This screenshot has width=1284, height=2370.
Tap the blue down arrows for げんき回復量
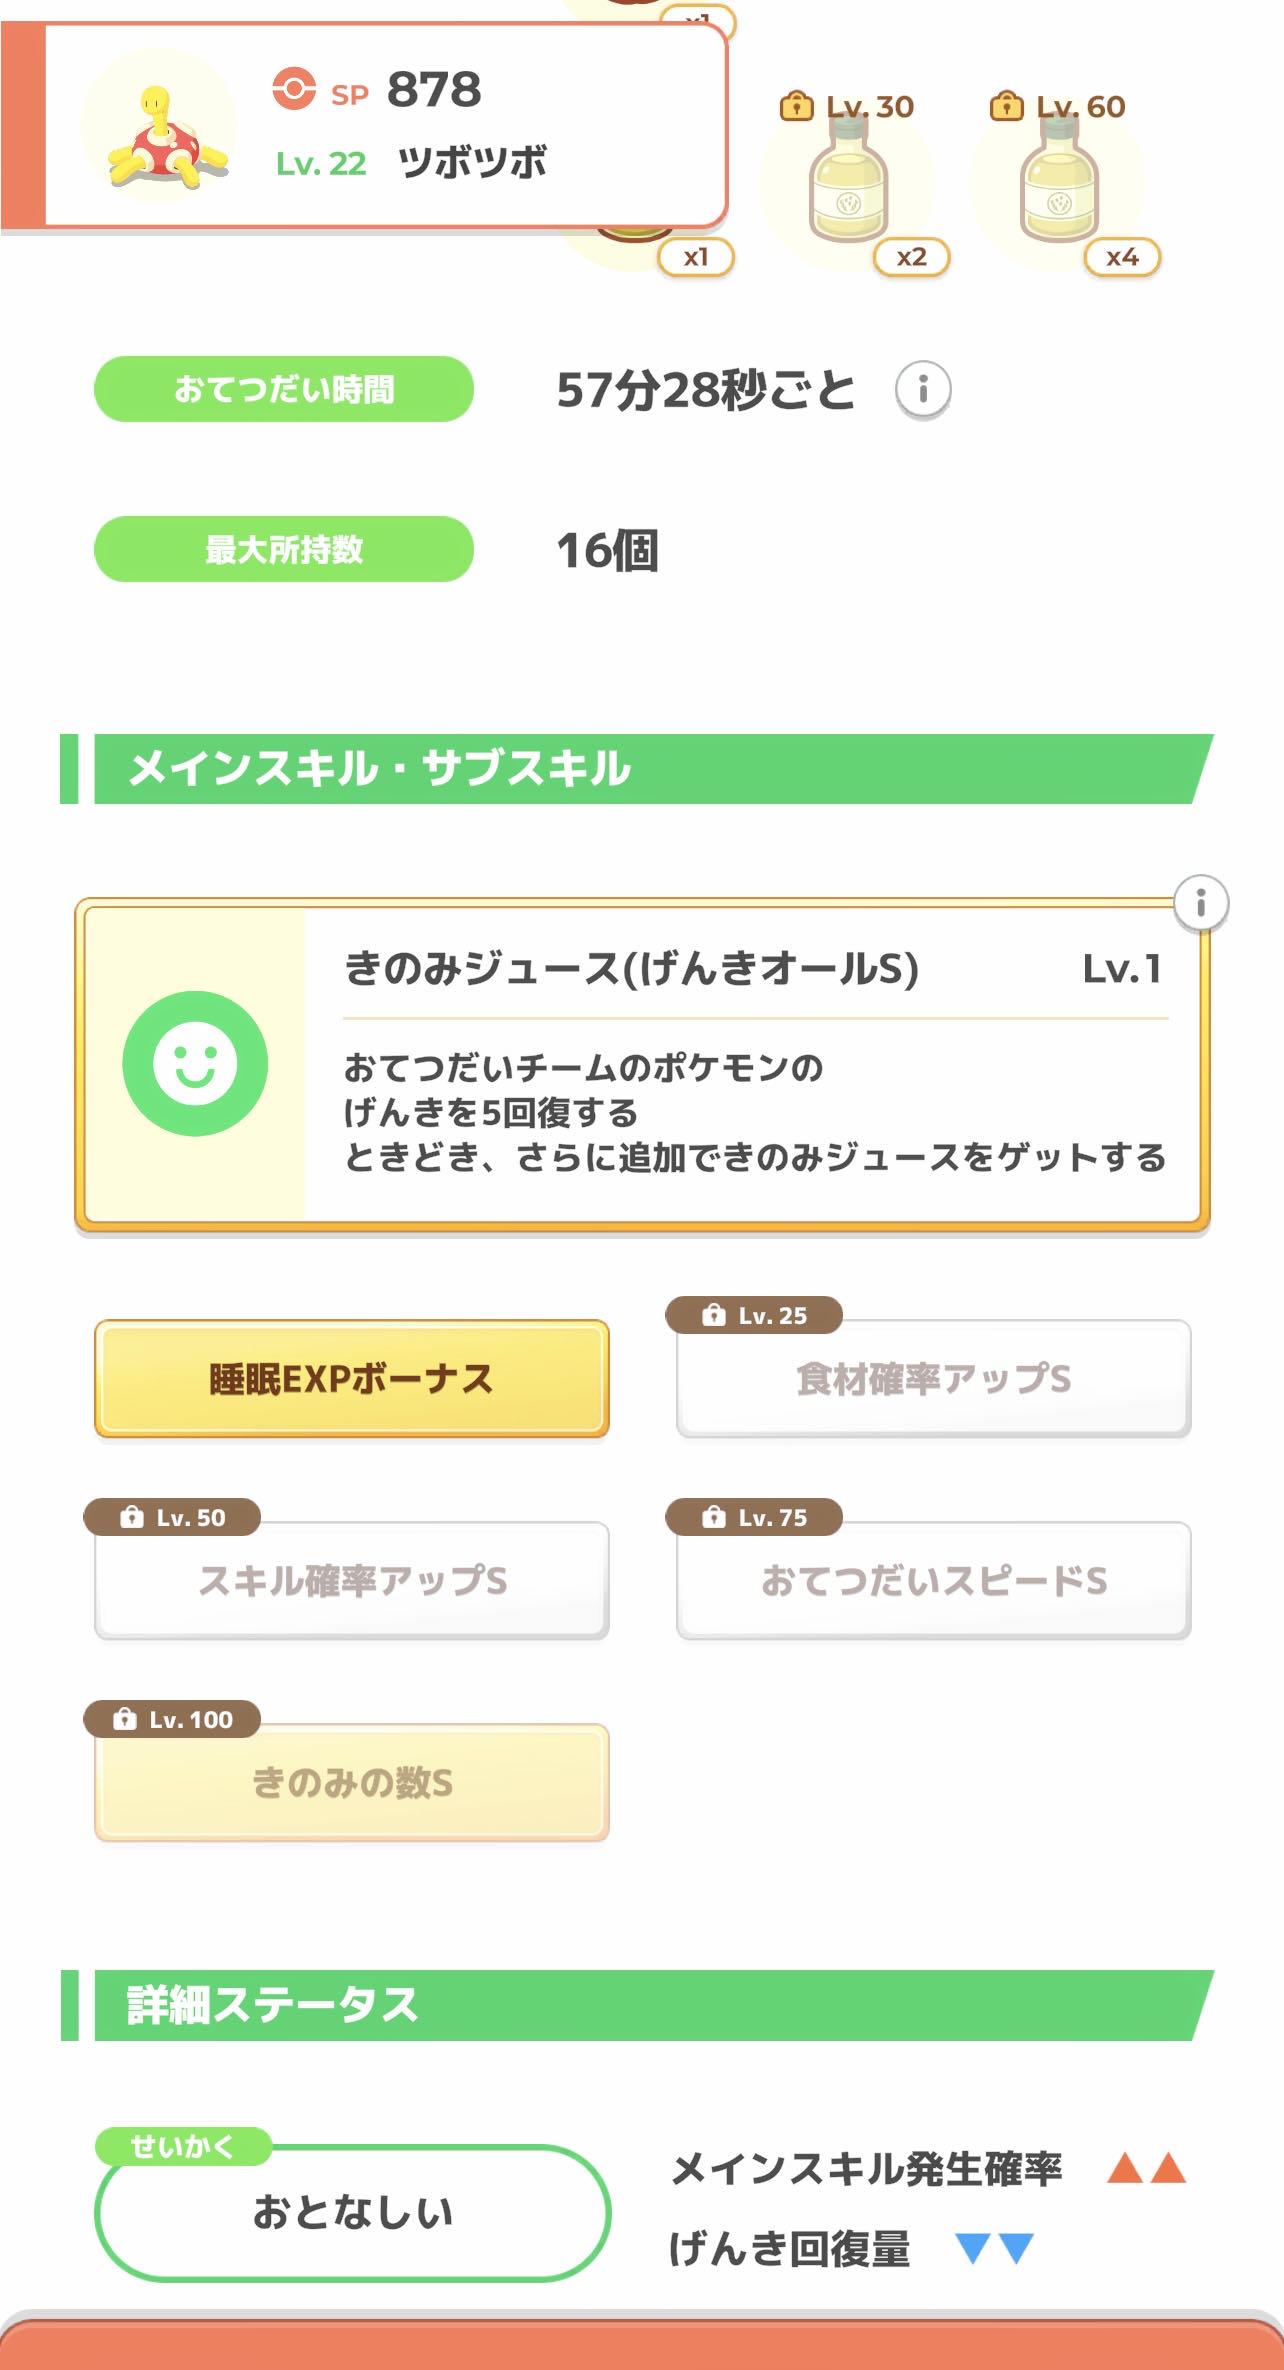click(994, 2248)
